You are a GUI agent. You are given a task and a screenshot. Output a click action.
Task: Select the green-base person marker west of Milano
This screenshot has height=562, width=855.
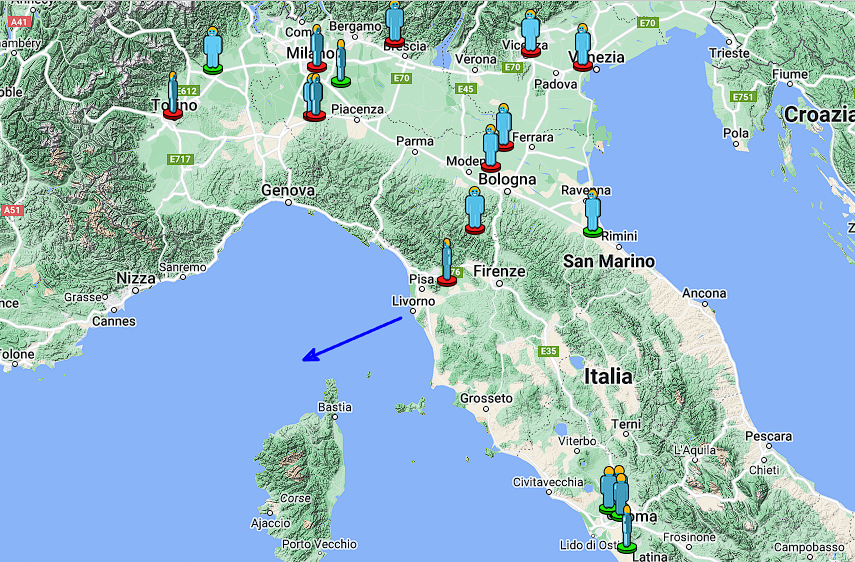coord(212,50)
